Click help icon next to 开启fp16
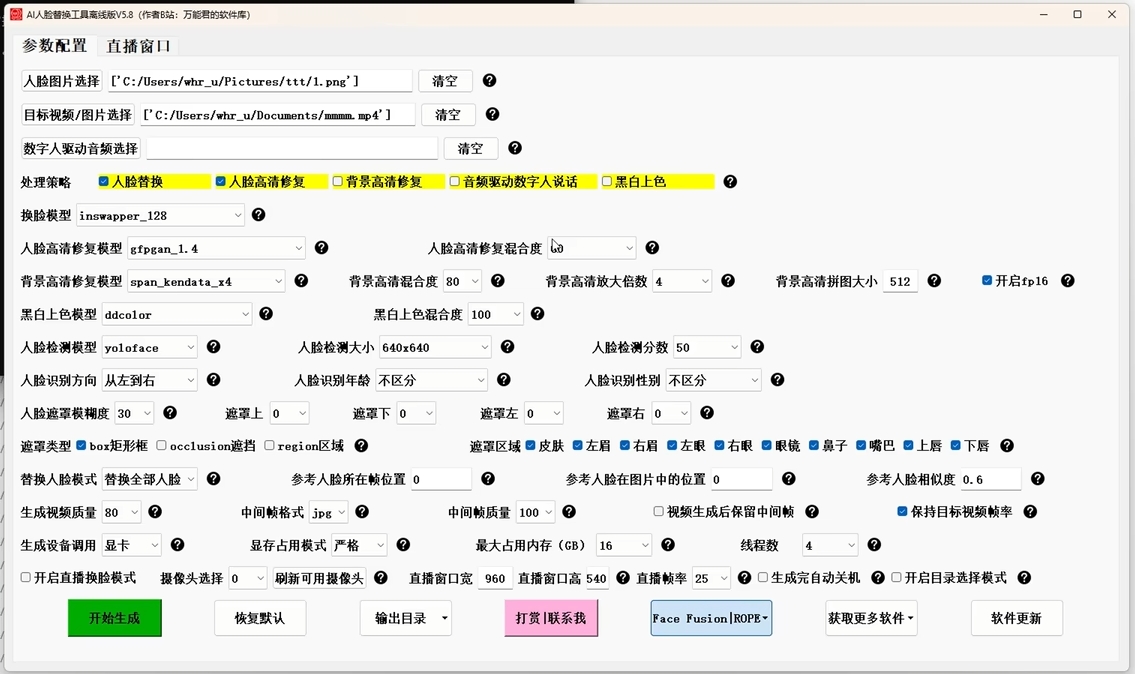This screenshot has height=674, width=1135. pos(1067,281)
